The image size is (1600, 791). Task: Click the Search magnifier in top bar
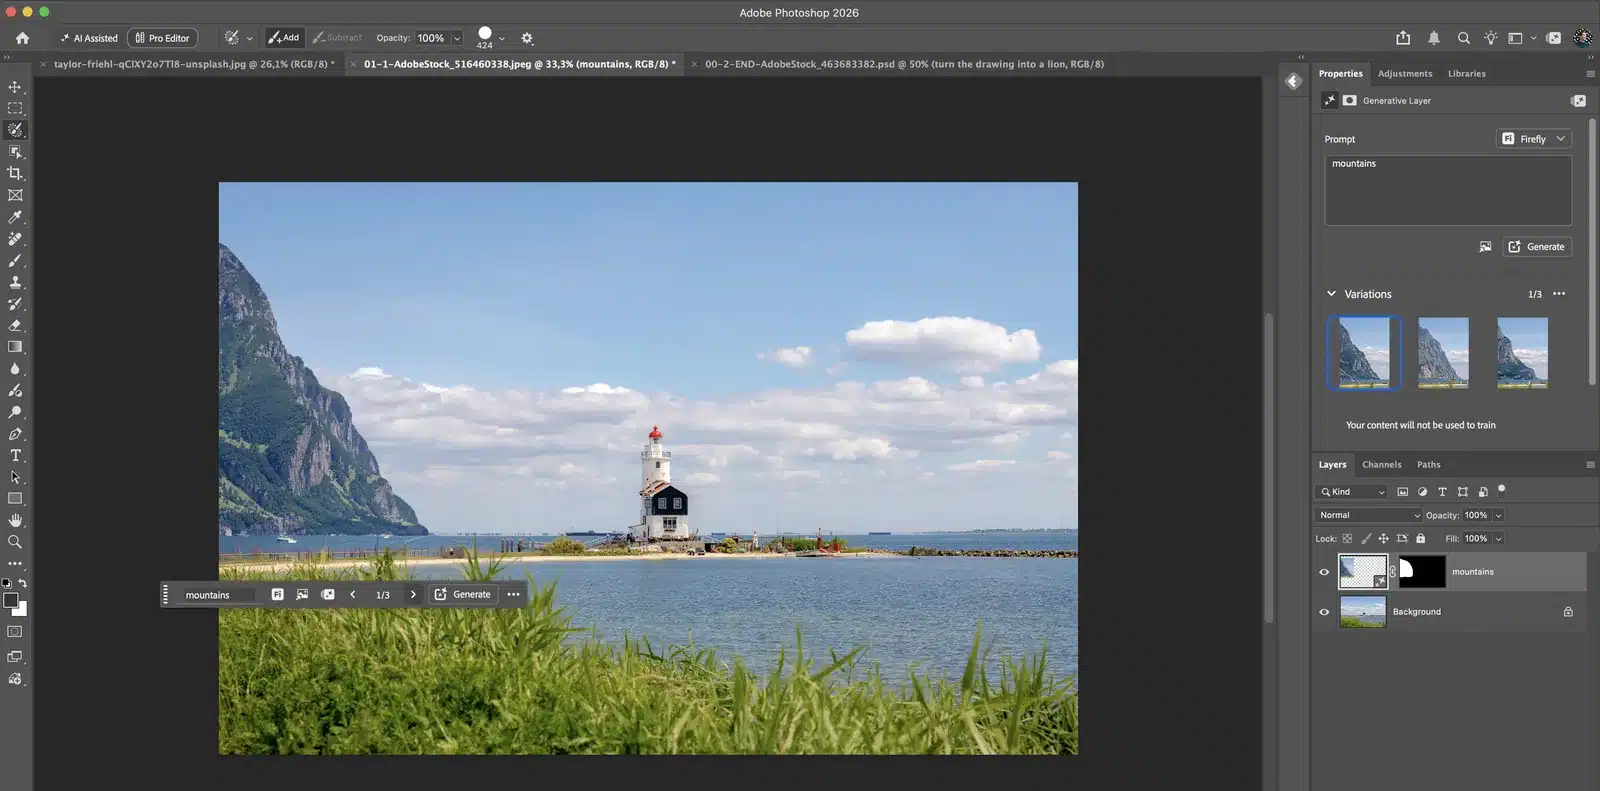coord(1463,38)
